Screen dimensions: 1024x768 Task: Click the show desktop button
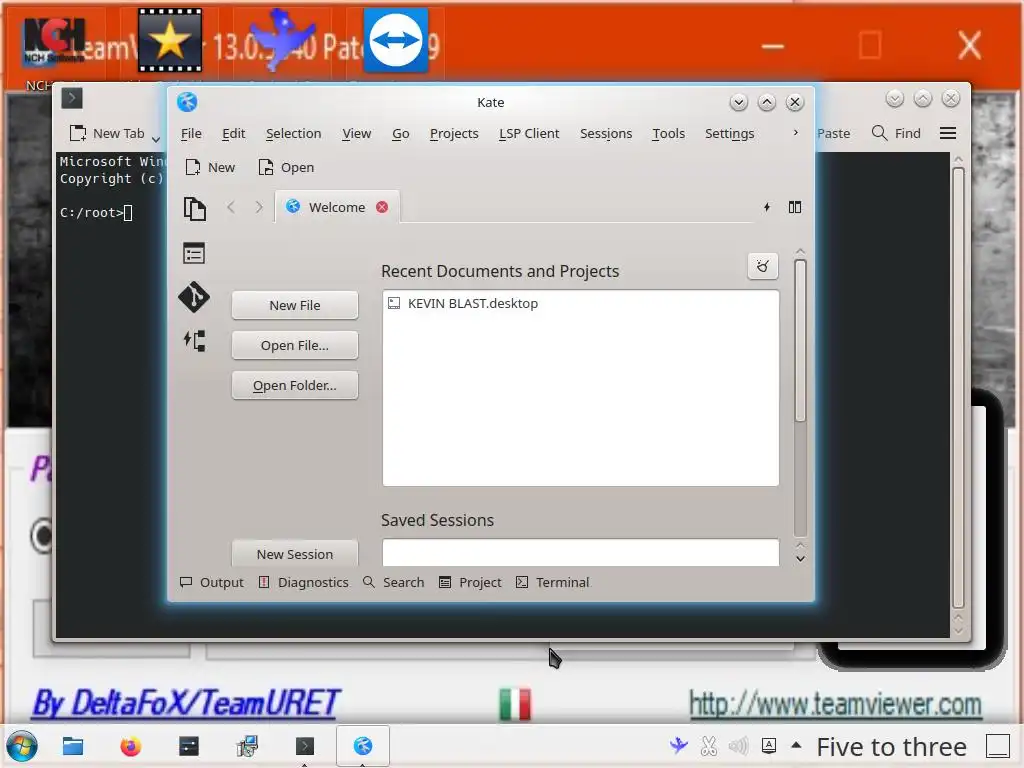tap(997, 746)
